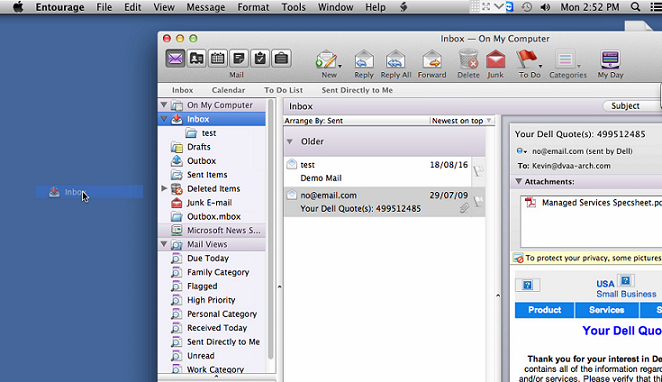The width and height of the screenshot is (662, 382).
Task: Open the Tasks view icon
Action: coord(260,58)
